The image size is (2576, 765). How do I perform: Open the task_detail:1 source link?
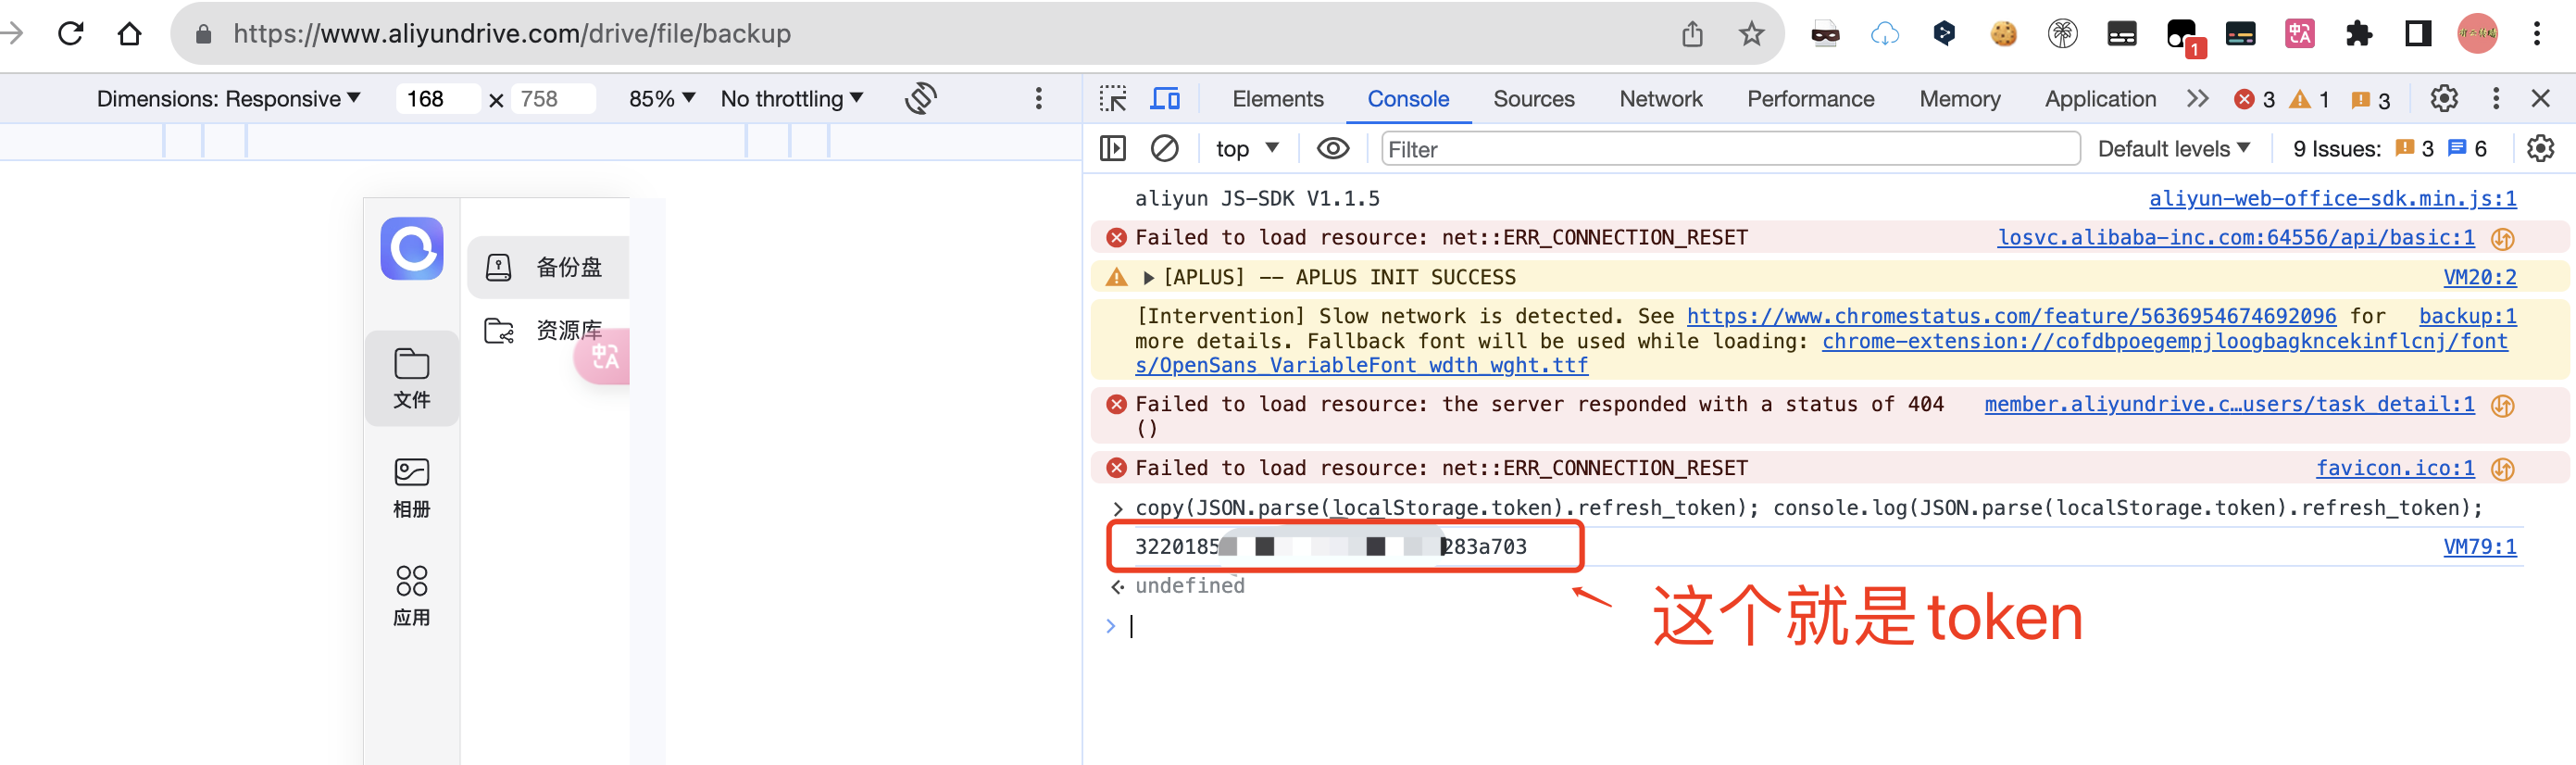coord(2229,404)
